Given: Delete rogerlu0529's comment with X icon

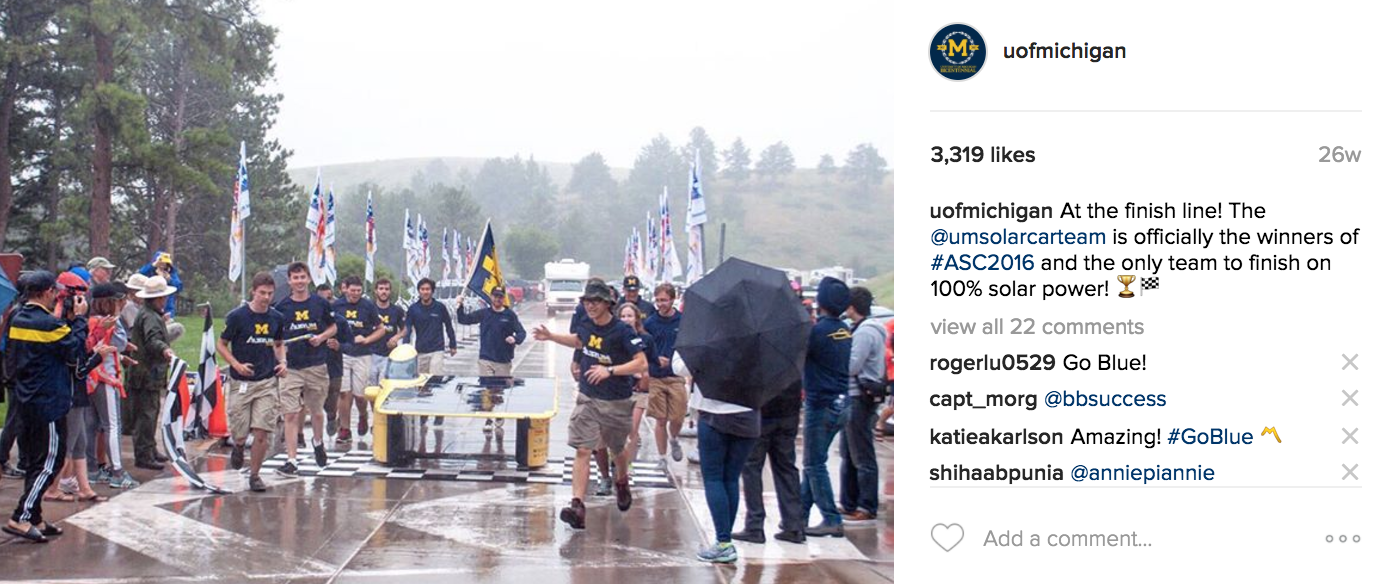Looking at the screenshot, I should pyautogui.click(x=1350, y=363).
